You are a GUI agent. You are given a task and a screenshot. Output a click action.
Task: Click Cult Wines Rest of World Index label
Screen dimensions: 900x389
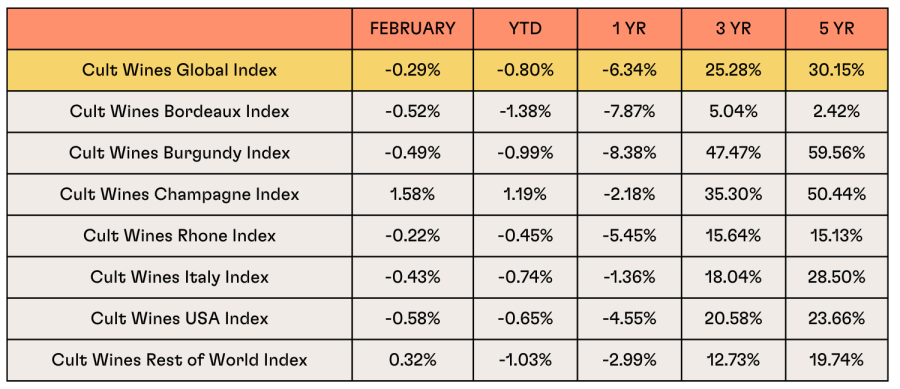180,360
